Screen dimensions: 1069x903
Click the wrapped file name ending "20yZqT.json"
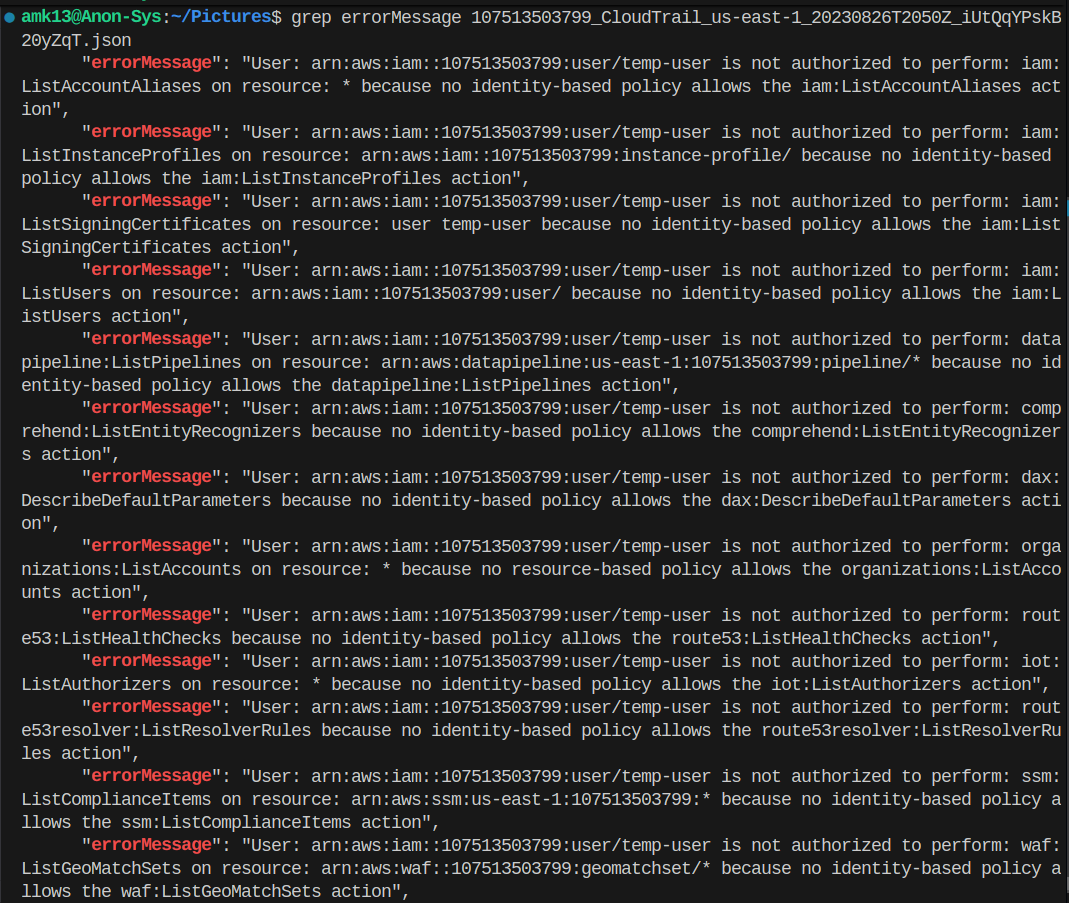tap(76, 40)
